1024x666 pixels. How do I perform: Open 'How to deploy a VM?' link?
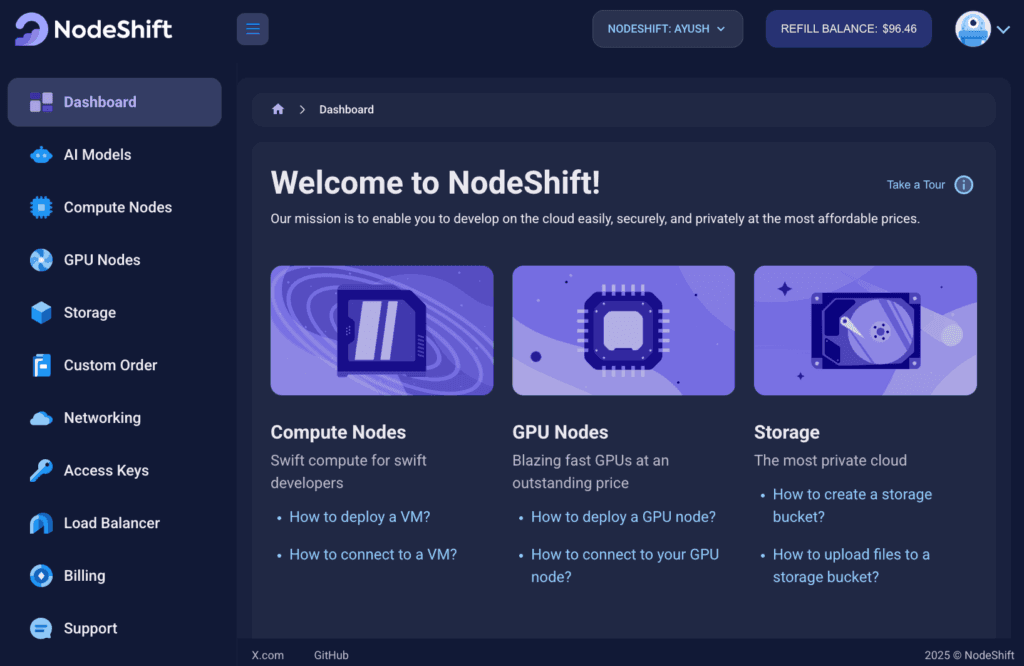click(x=360, y=516)
